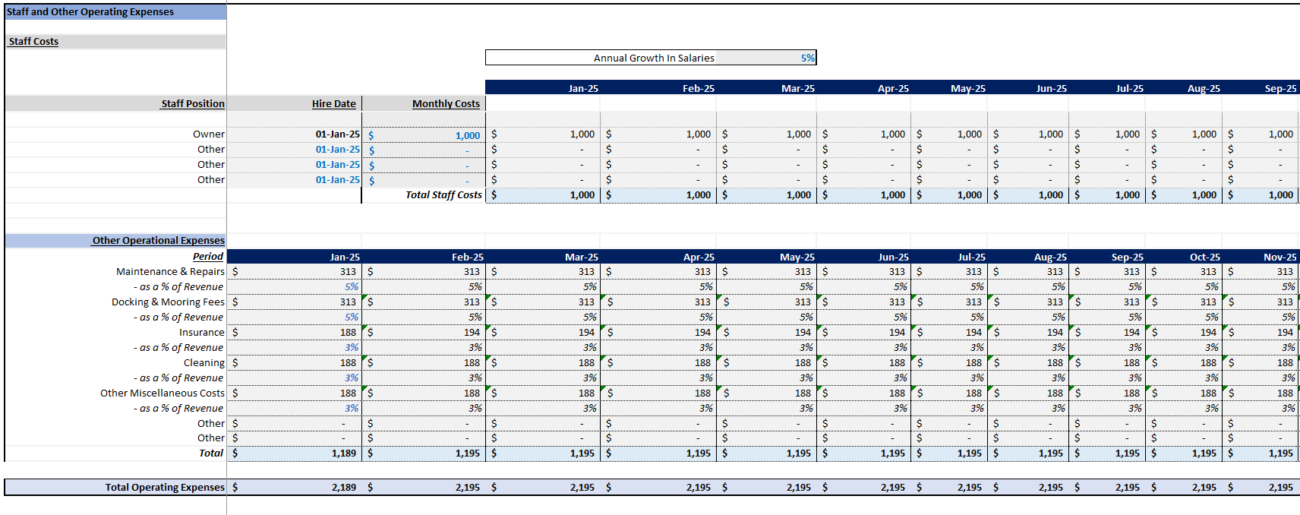The image size is (1300, 515).
Task: Select the Jul-25 header in staff costs table
Action: tap(1107, 88)
